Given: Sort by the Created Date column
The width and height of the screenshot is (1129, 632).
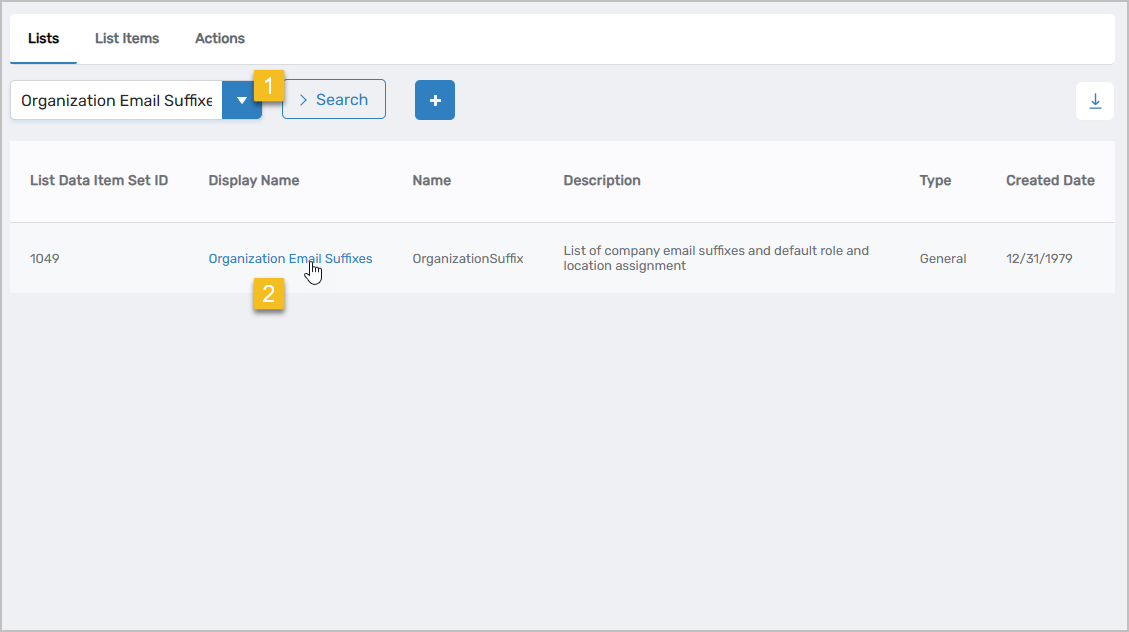Looking at the screenshot, I should (1050, 181).
